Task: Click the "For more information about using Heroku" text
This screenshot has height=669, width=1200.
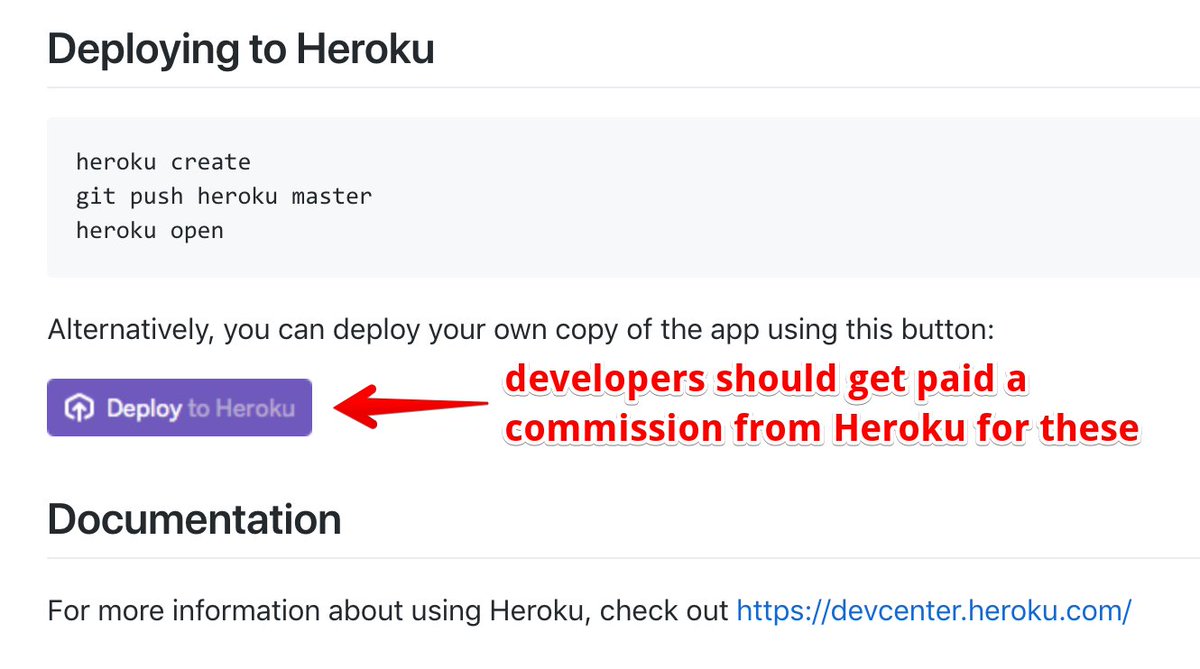Action: [388, 610]
